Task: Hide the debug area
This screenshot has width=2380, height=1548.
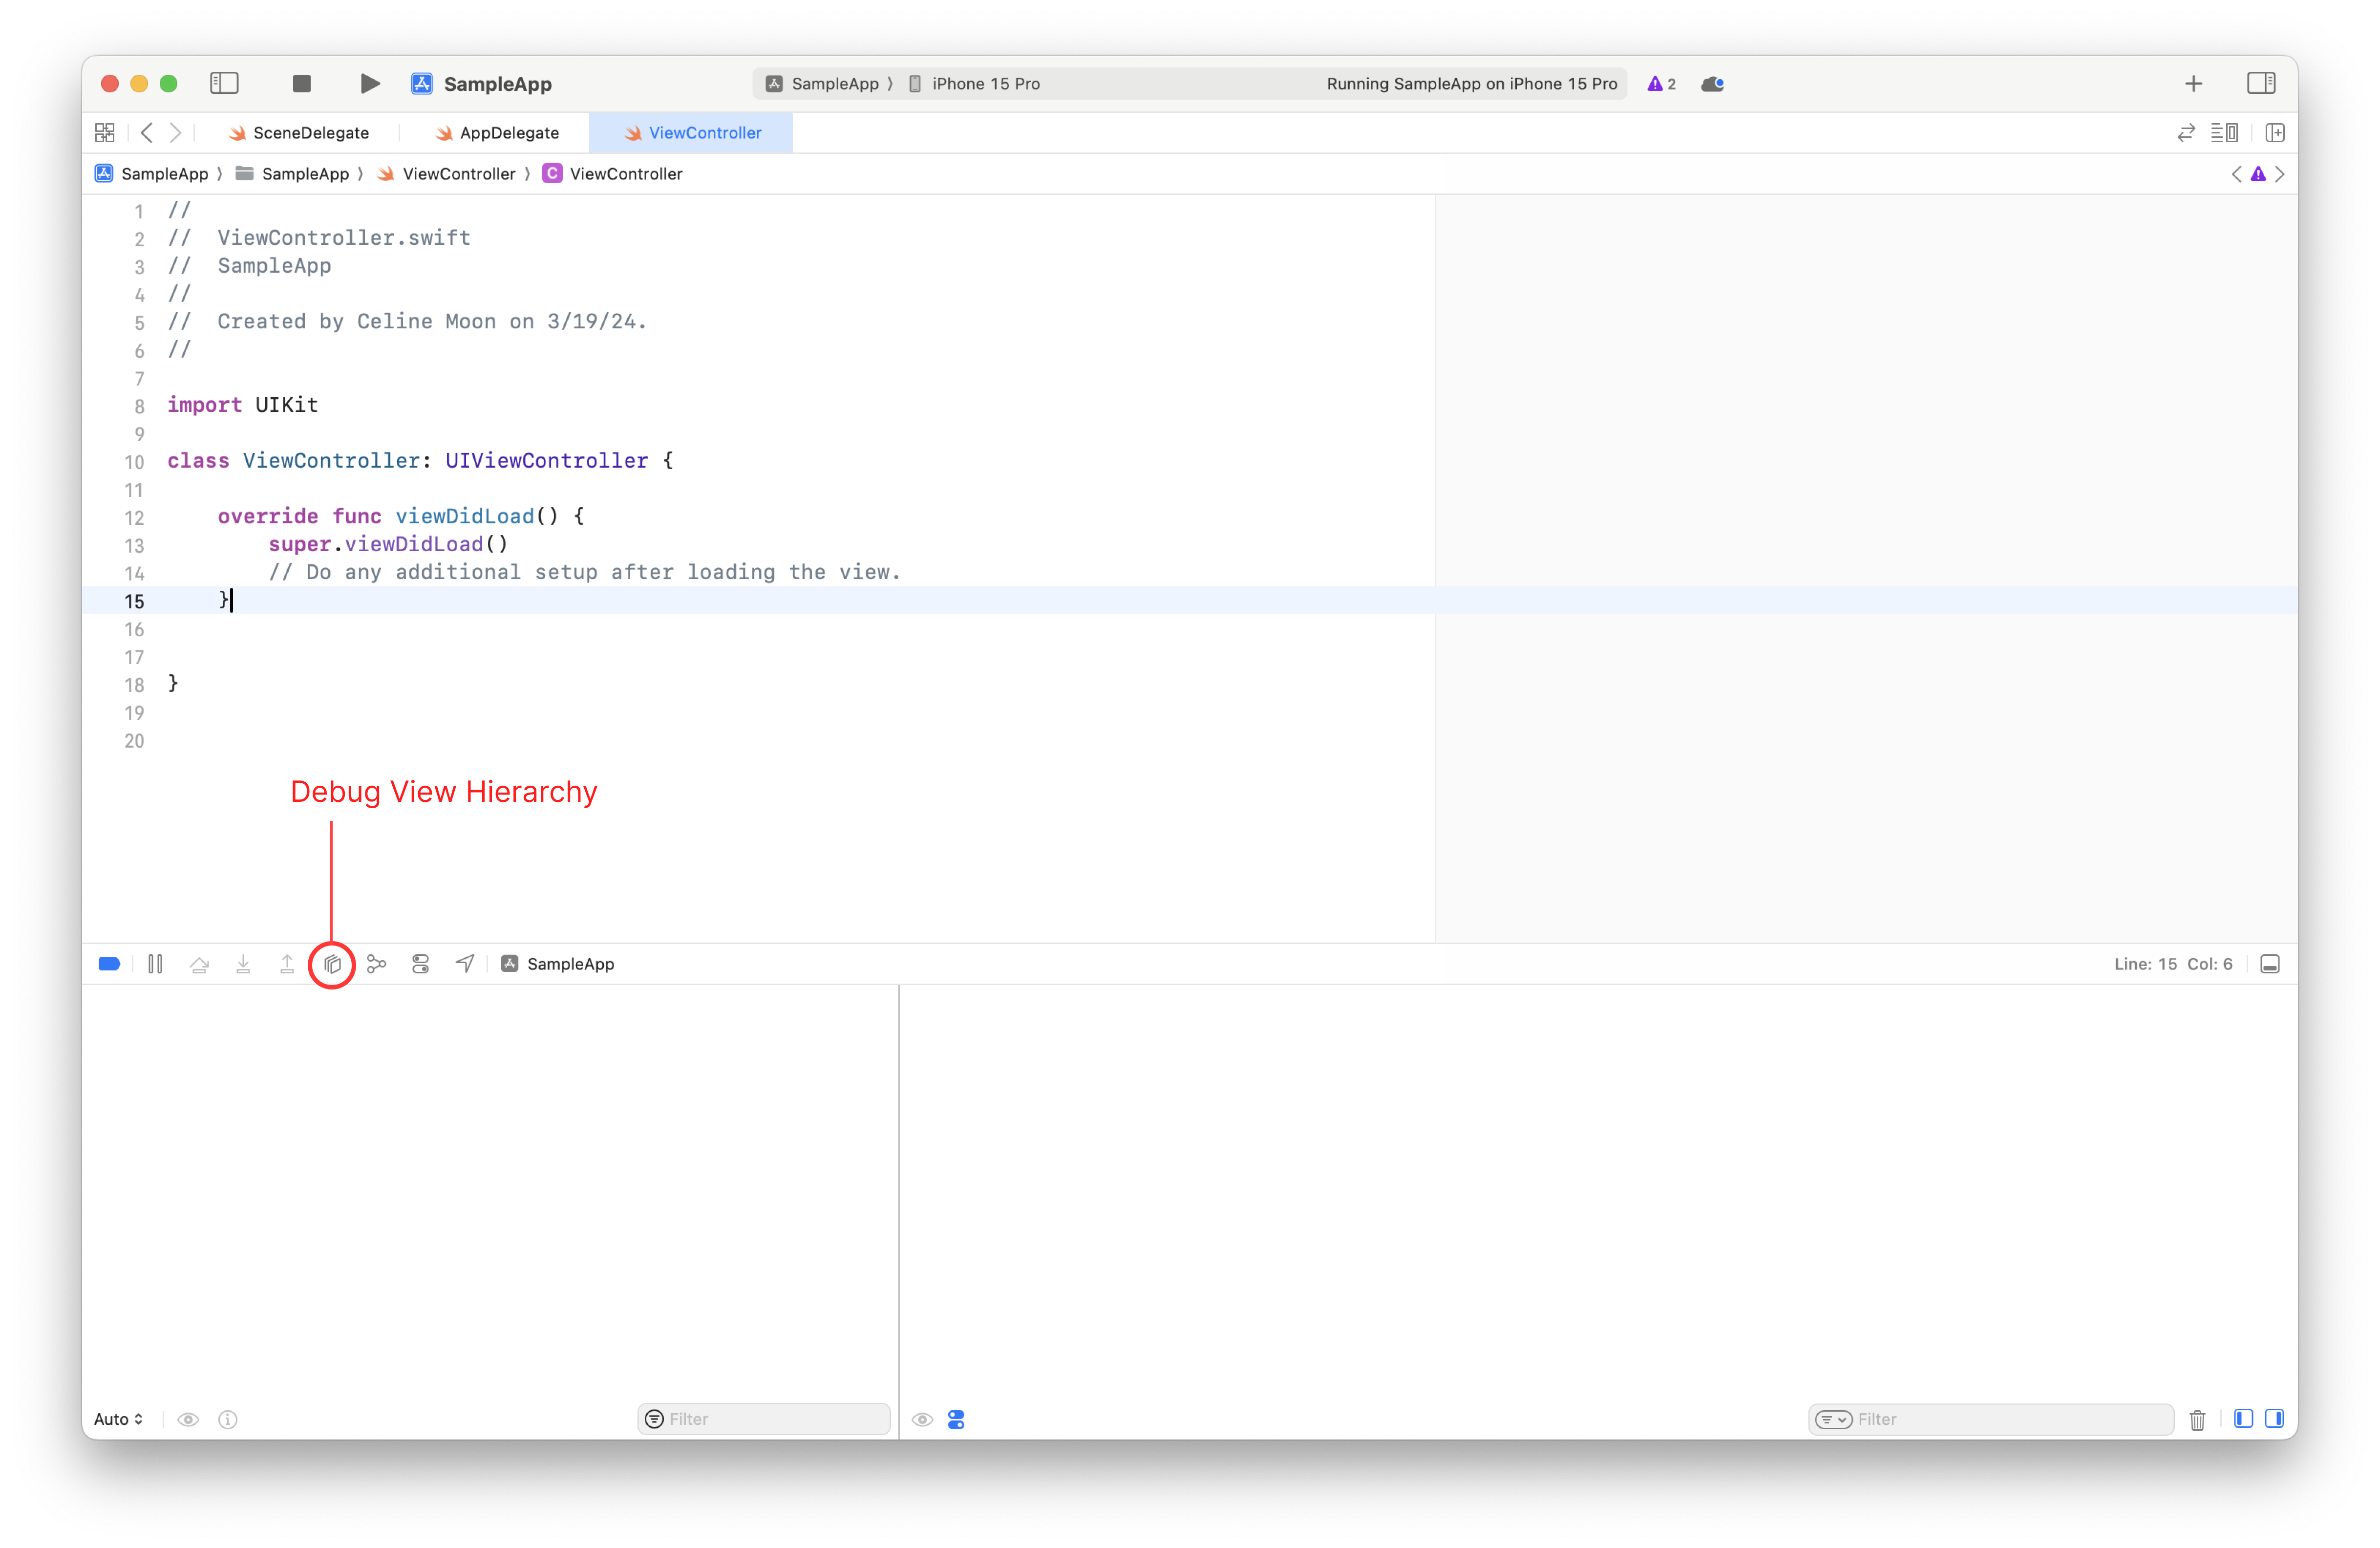Action: [x=2270, y=964]
